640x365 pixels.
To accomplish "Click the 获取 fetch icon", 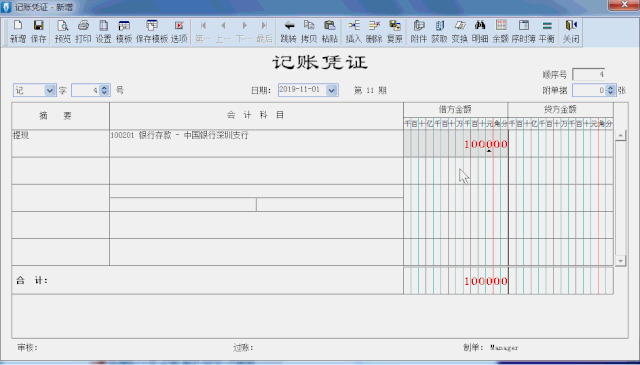I will pos(439,32).
